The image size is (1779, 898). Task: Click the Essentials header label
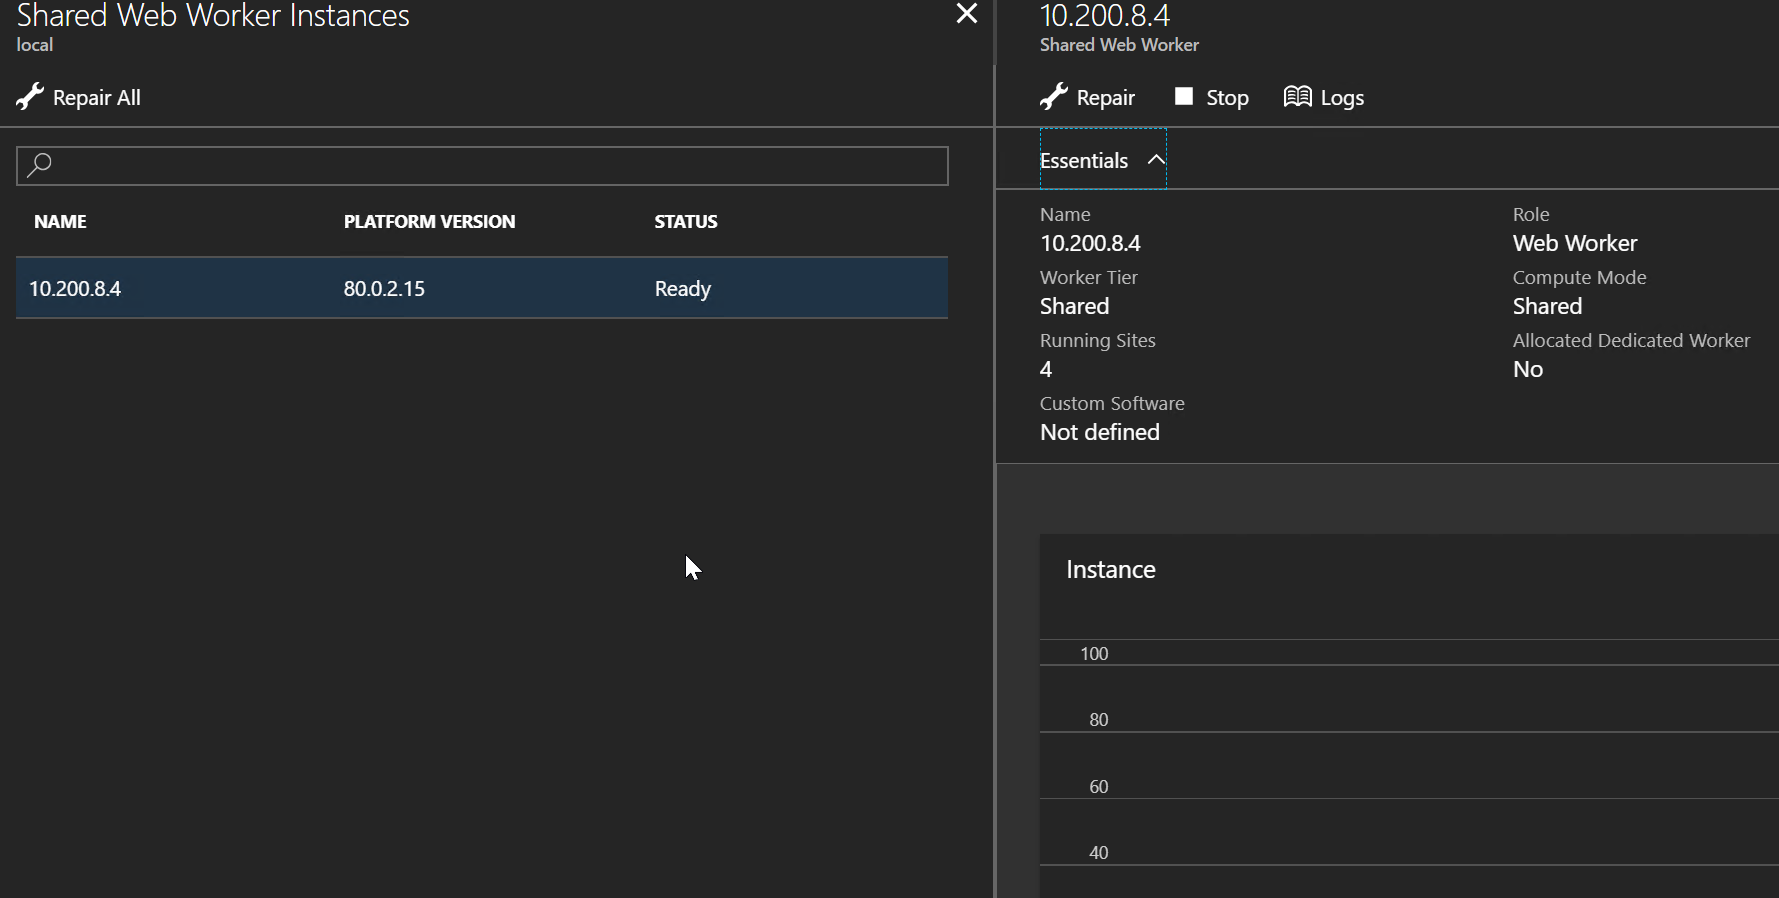pyautogui.click(x=1084, y=161)
